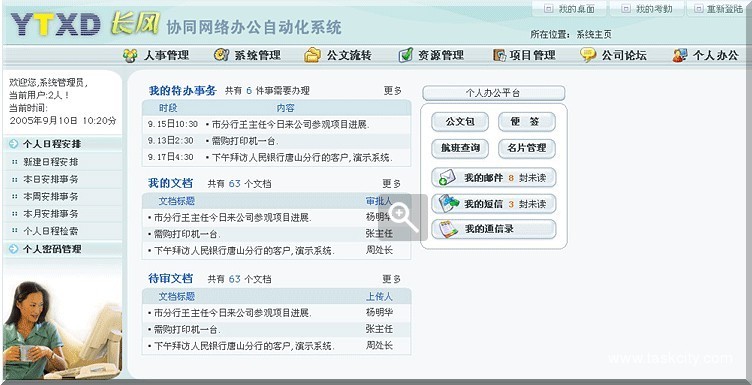This screenshot has height=385, width=752.
Task: Open 新建日程安排 in the sidebar
Action: point(51,162)
